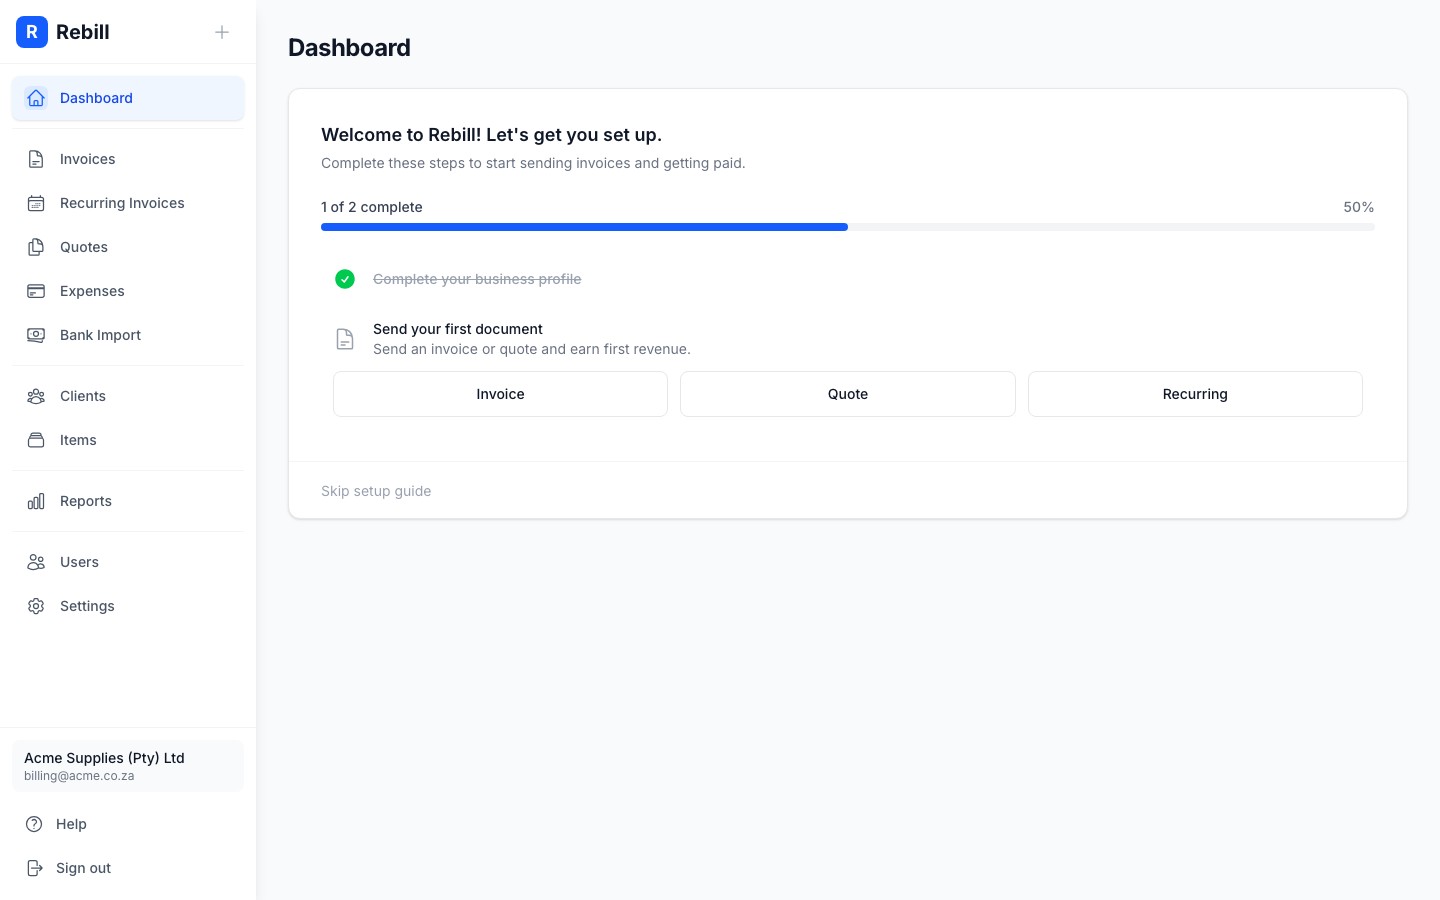Open Settings from the sidebar

coord(128,606)
